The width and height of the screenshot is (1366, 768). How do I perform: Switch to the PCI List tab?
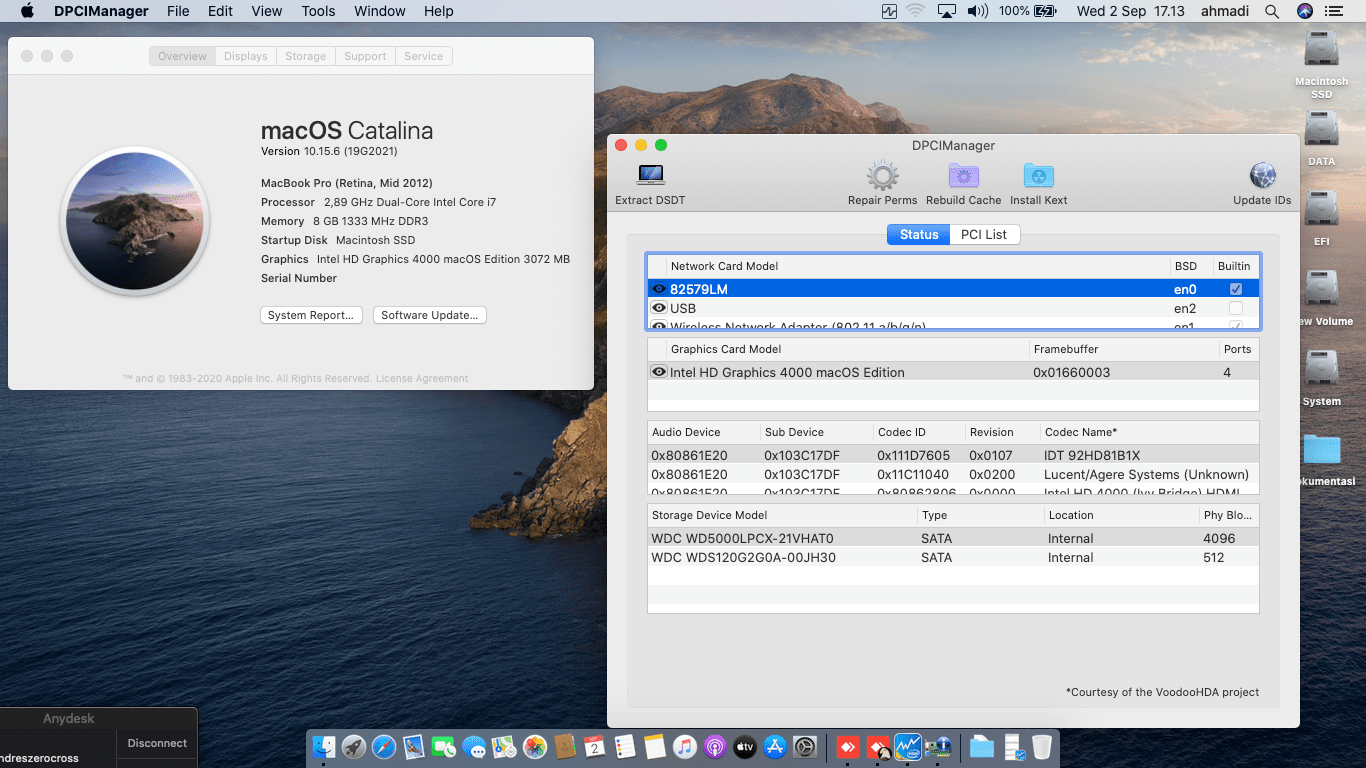984,234
